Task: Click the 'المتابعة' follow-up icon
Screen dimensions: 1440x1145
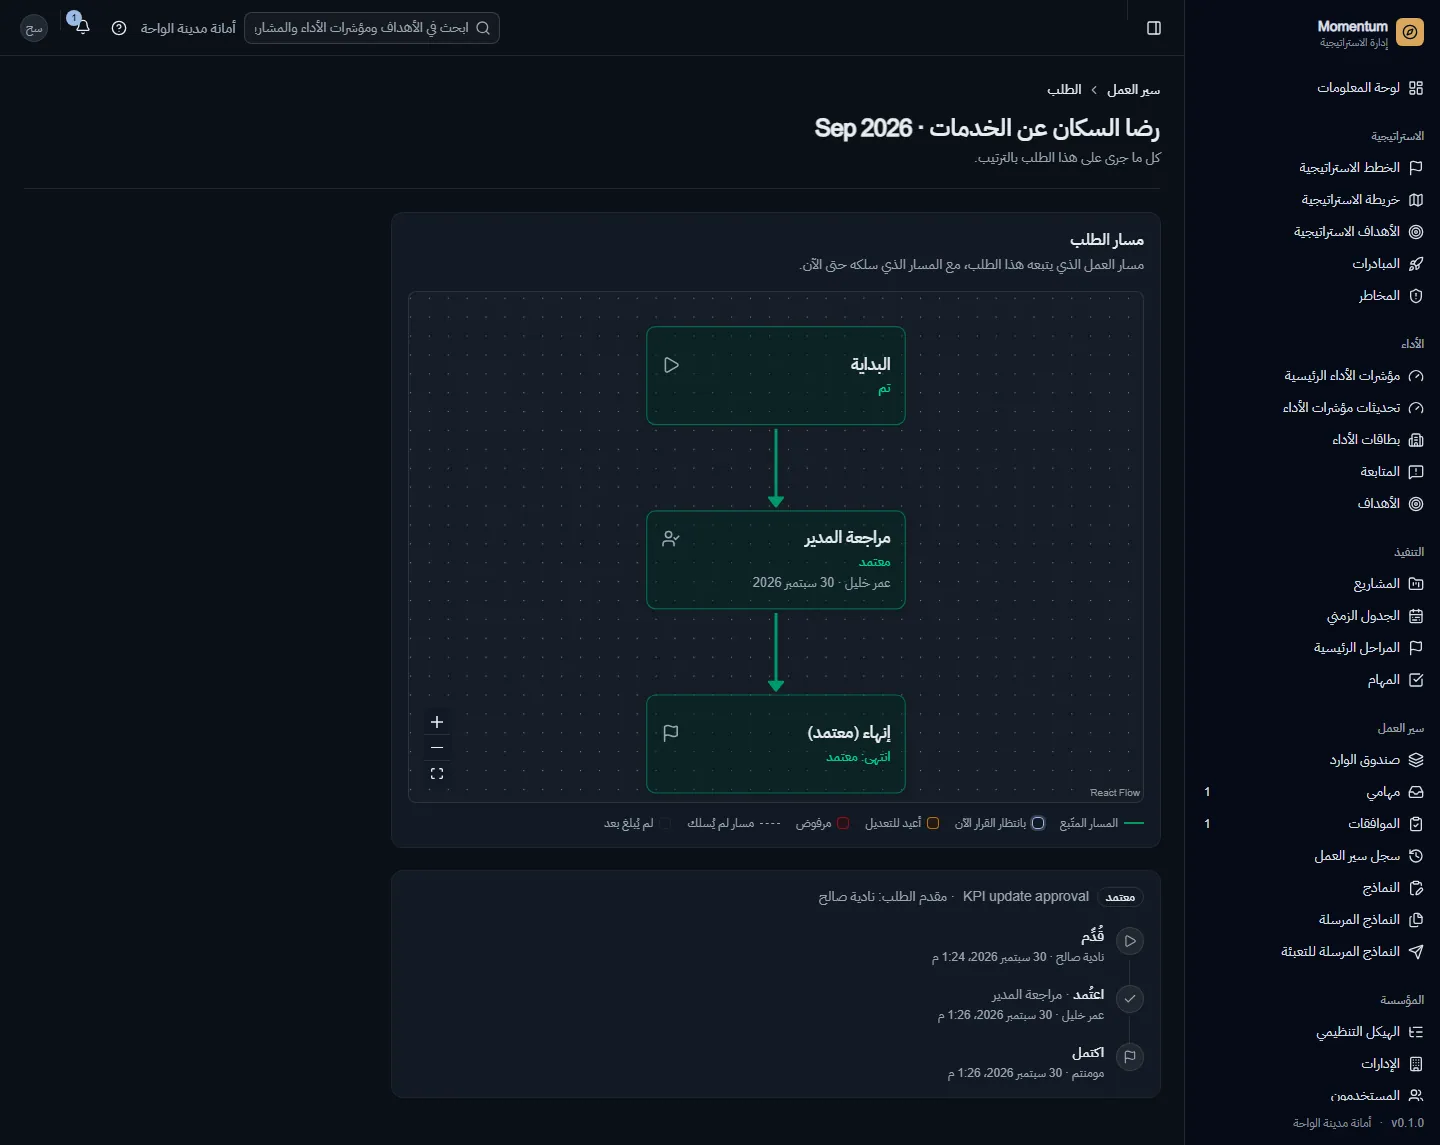Action: pos(1416,472)
